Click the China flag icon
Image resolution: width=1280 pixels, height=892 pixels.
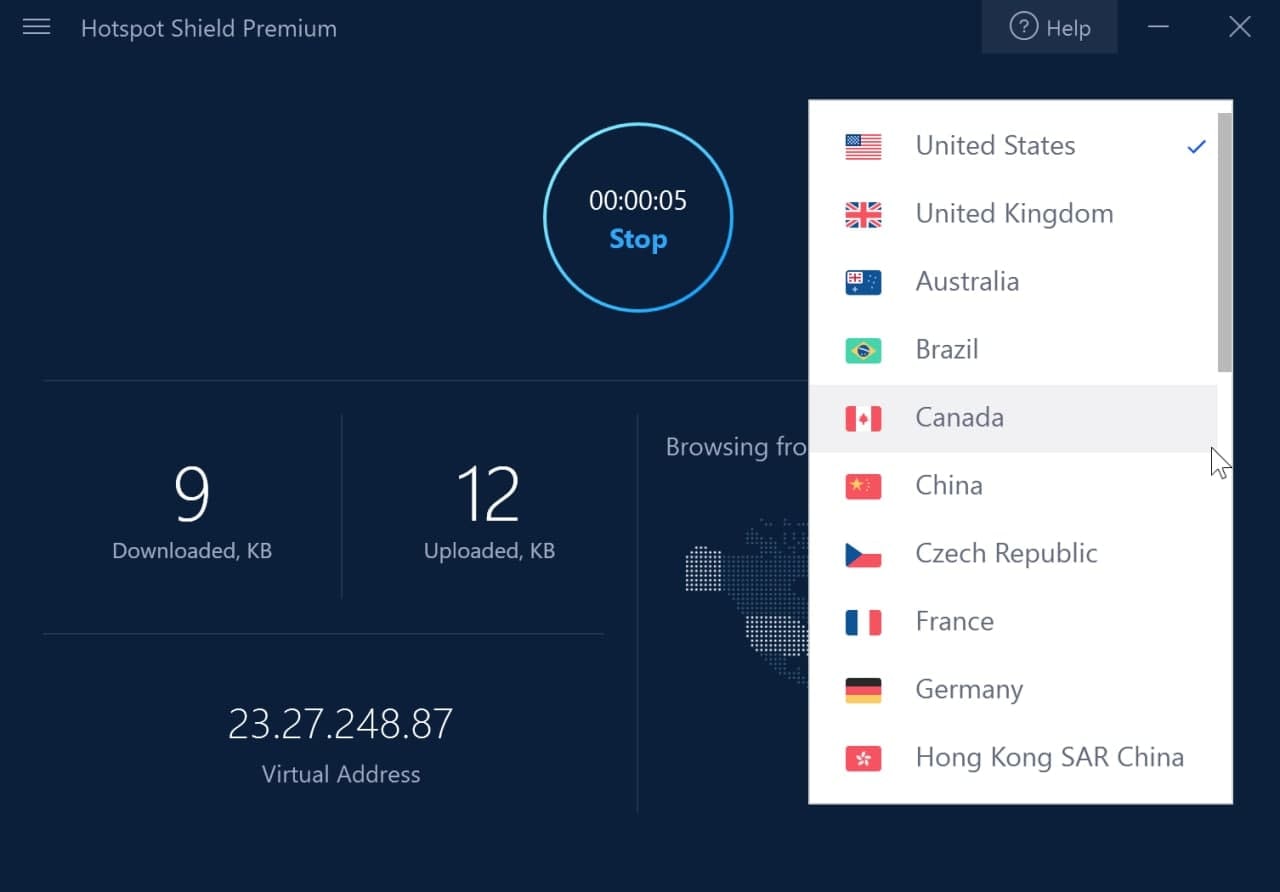point(863,486)
